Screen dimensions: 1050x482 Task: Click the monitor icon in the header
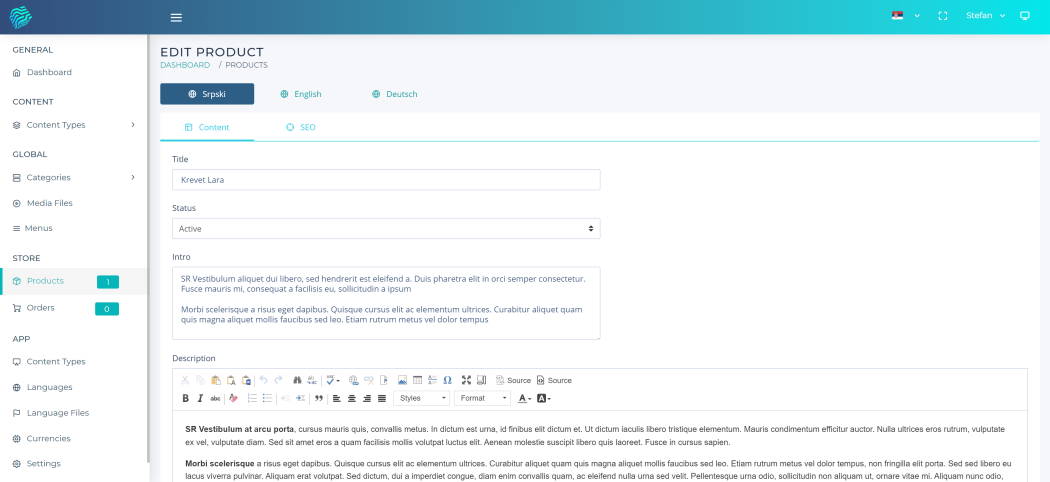point(1024,16)
